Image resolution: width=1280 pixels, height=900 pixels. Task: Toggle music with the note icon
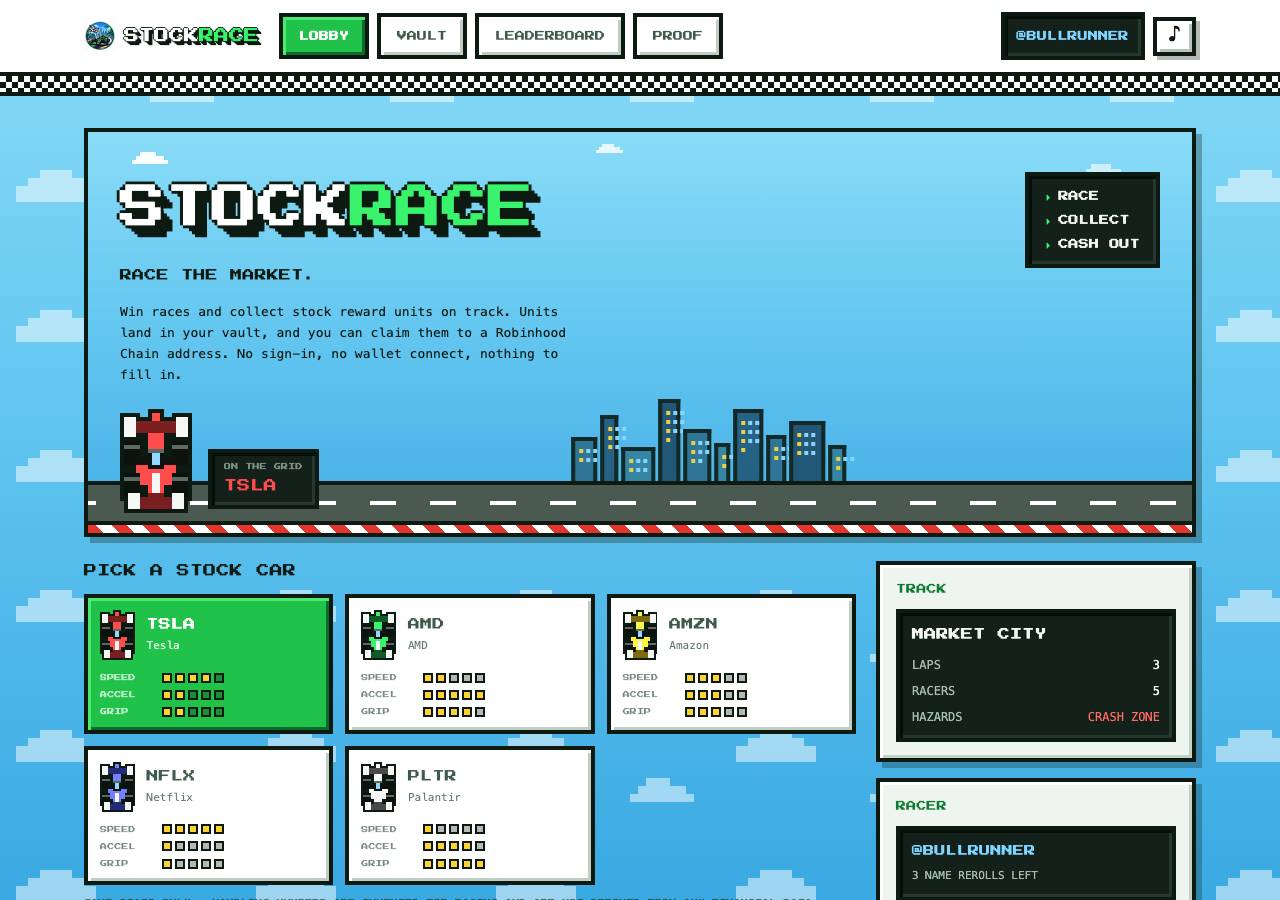(x=1174, y=35)
